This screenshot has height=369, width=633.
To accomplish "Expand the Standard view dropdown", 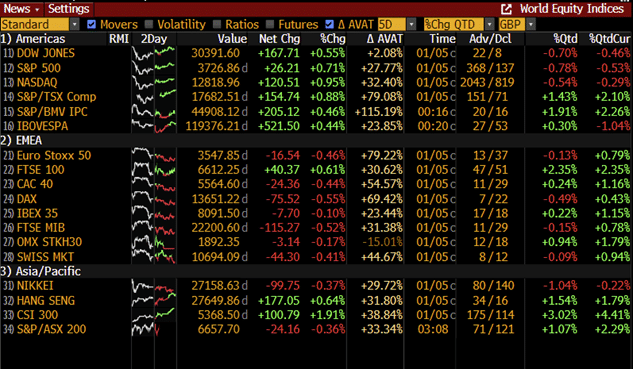I will pos(75,24).
